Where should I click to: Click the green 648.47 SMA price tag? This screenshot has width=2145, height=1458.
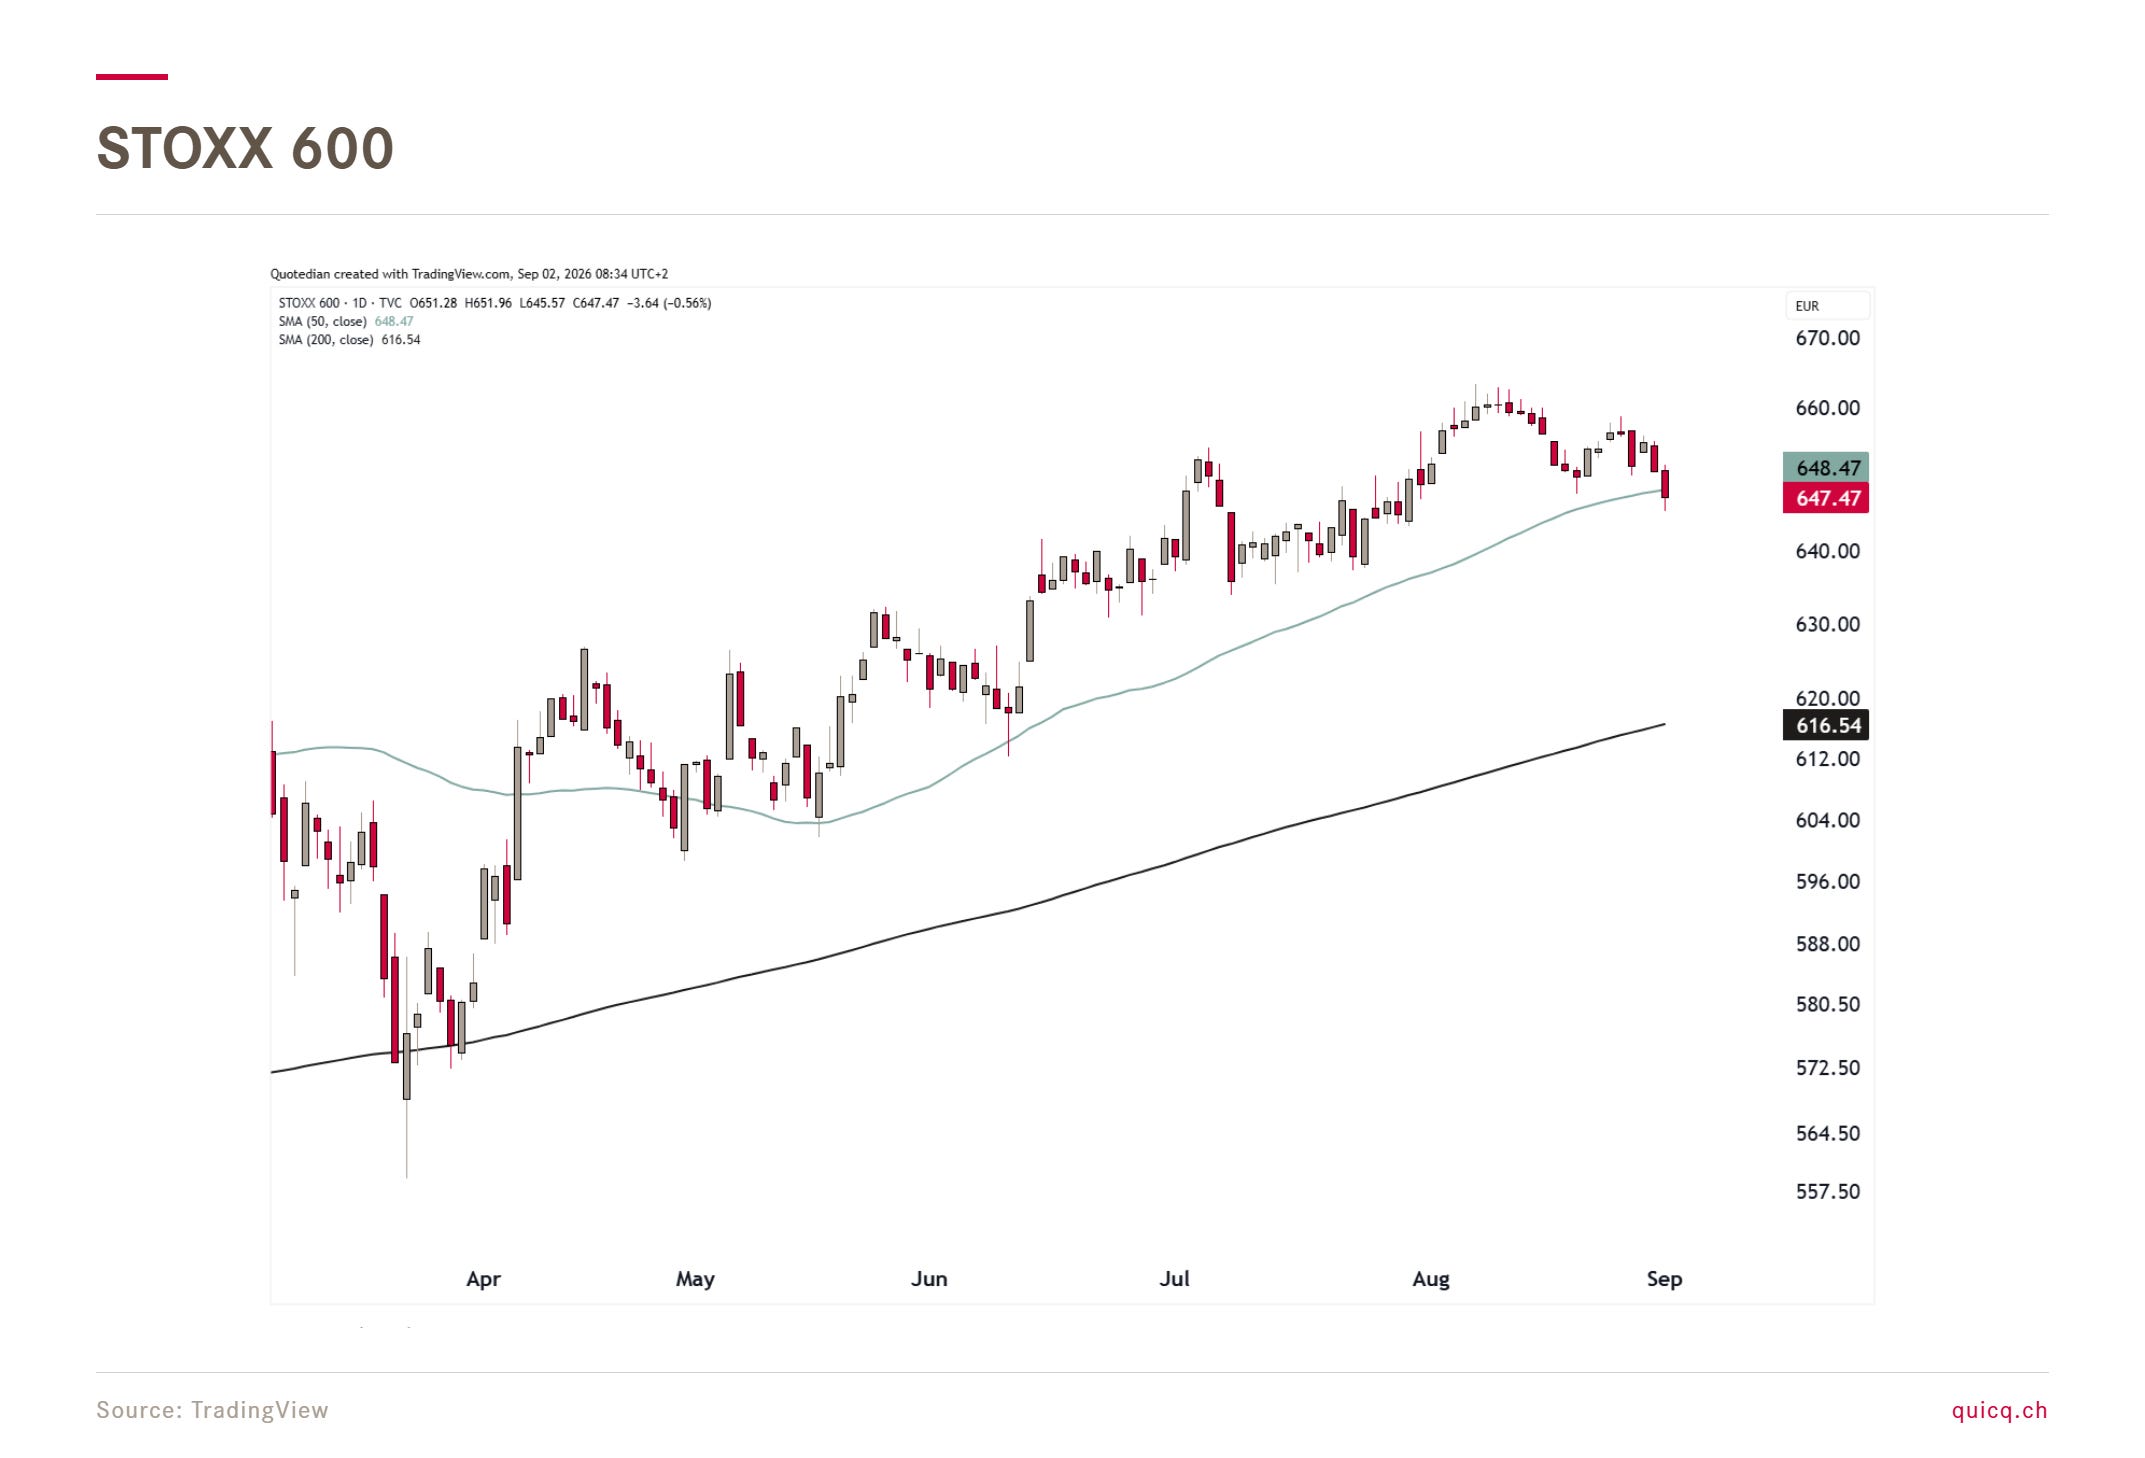tap(1826, 467)
